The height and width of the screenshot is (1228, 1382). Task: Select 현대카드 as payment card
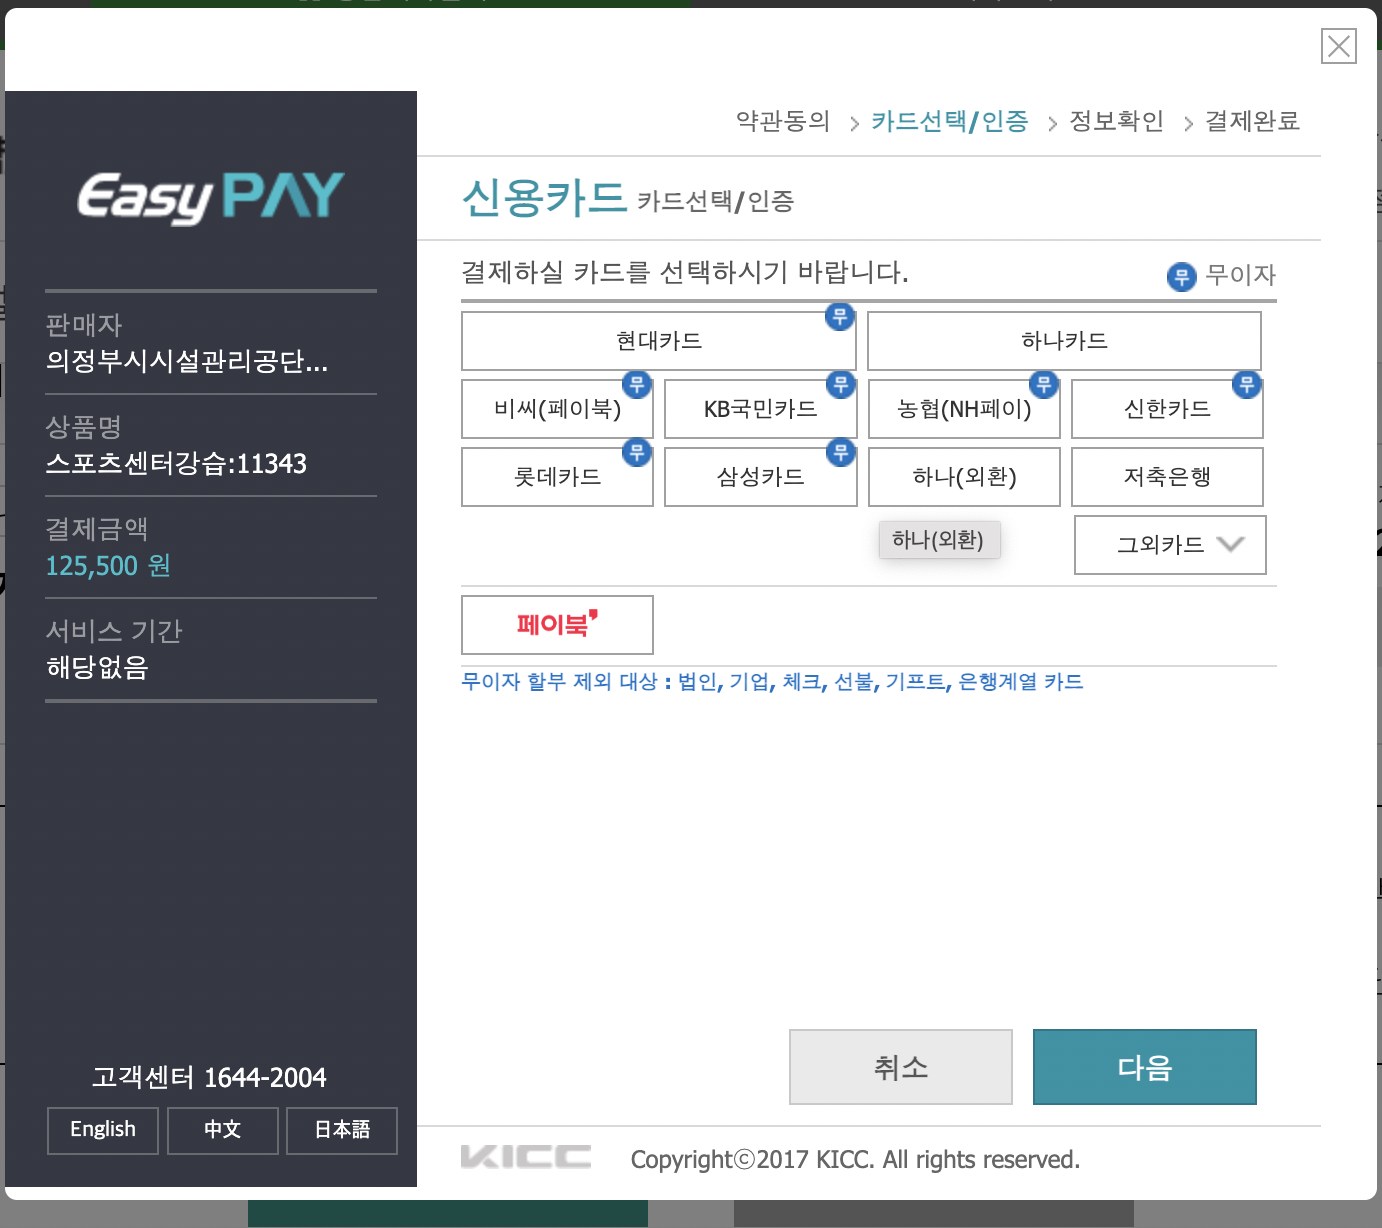click(x=658, y=341)
